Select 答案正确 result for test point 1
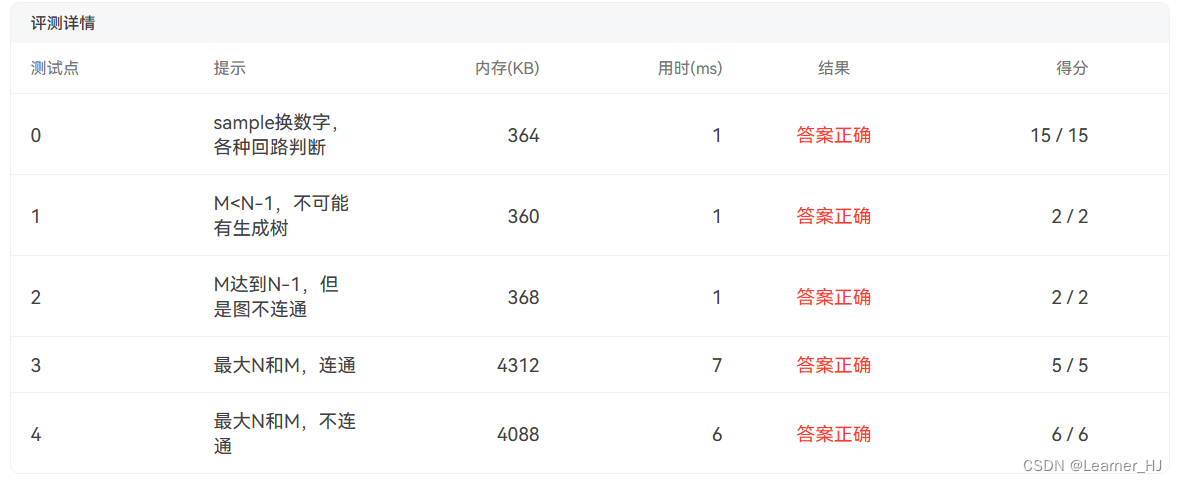Screen dimensions: 1177x482 [834, 217]
